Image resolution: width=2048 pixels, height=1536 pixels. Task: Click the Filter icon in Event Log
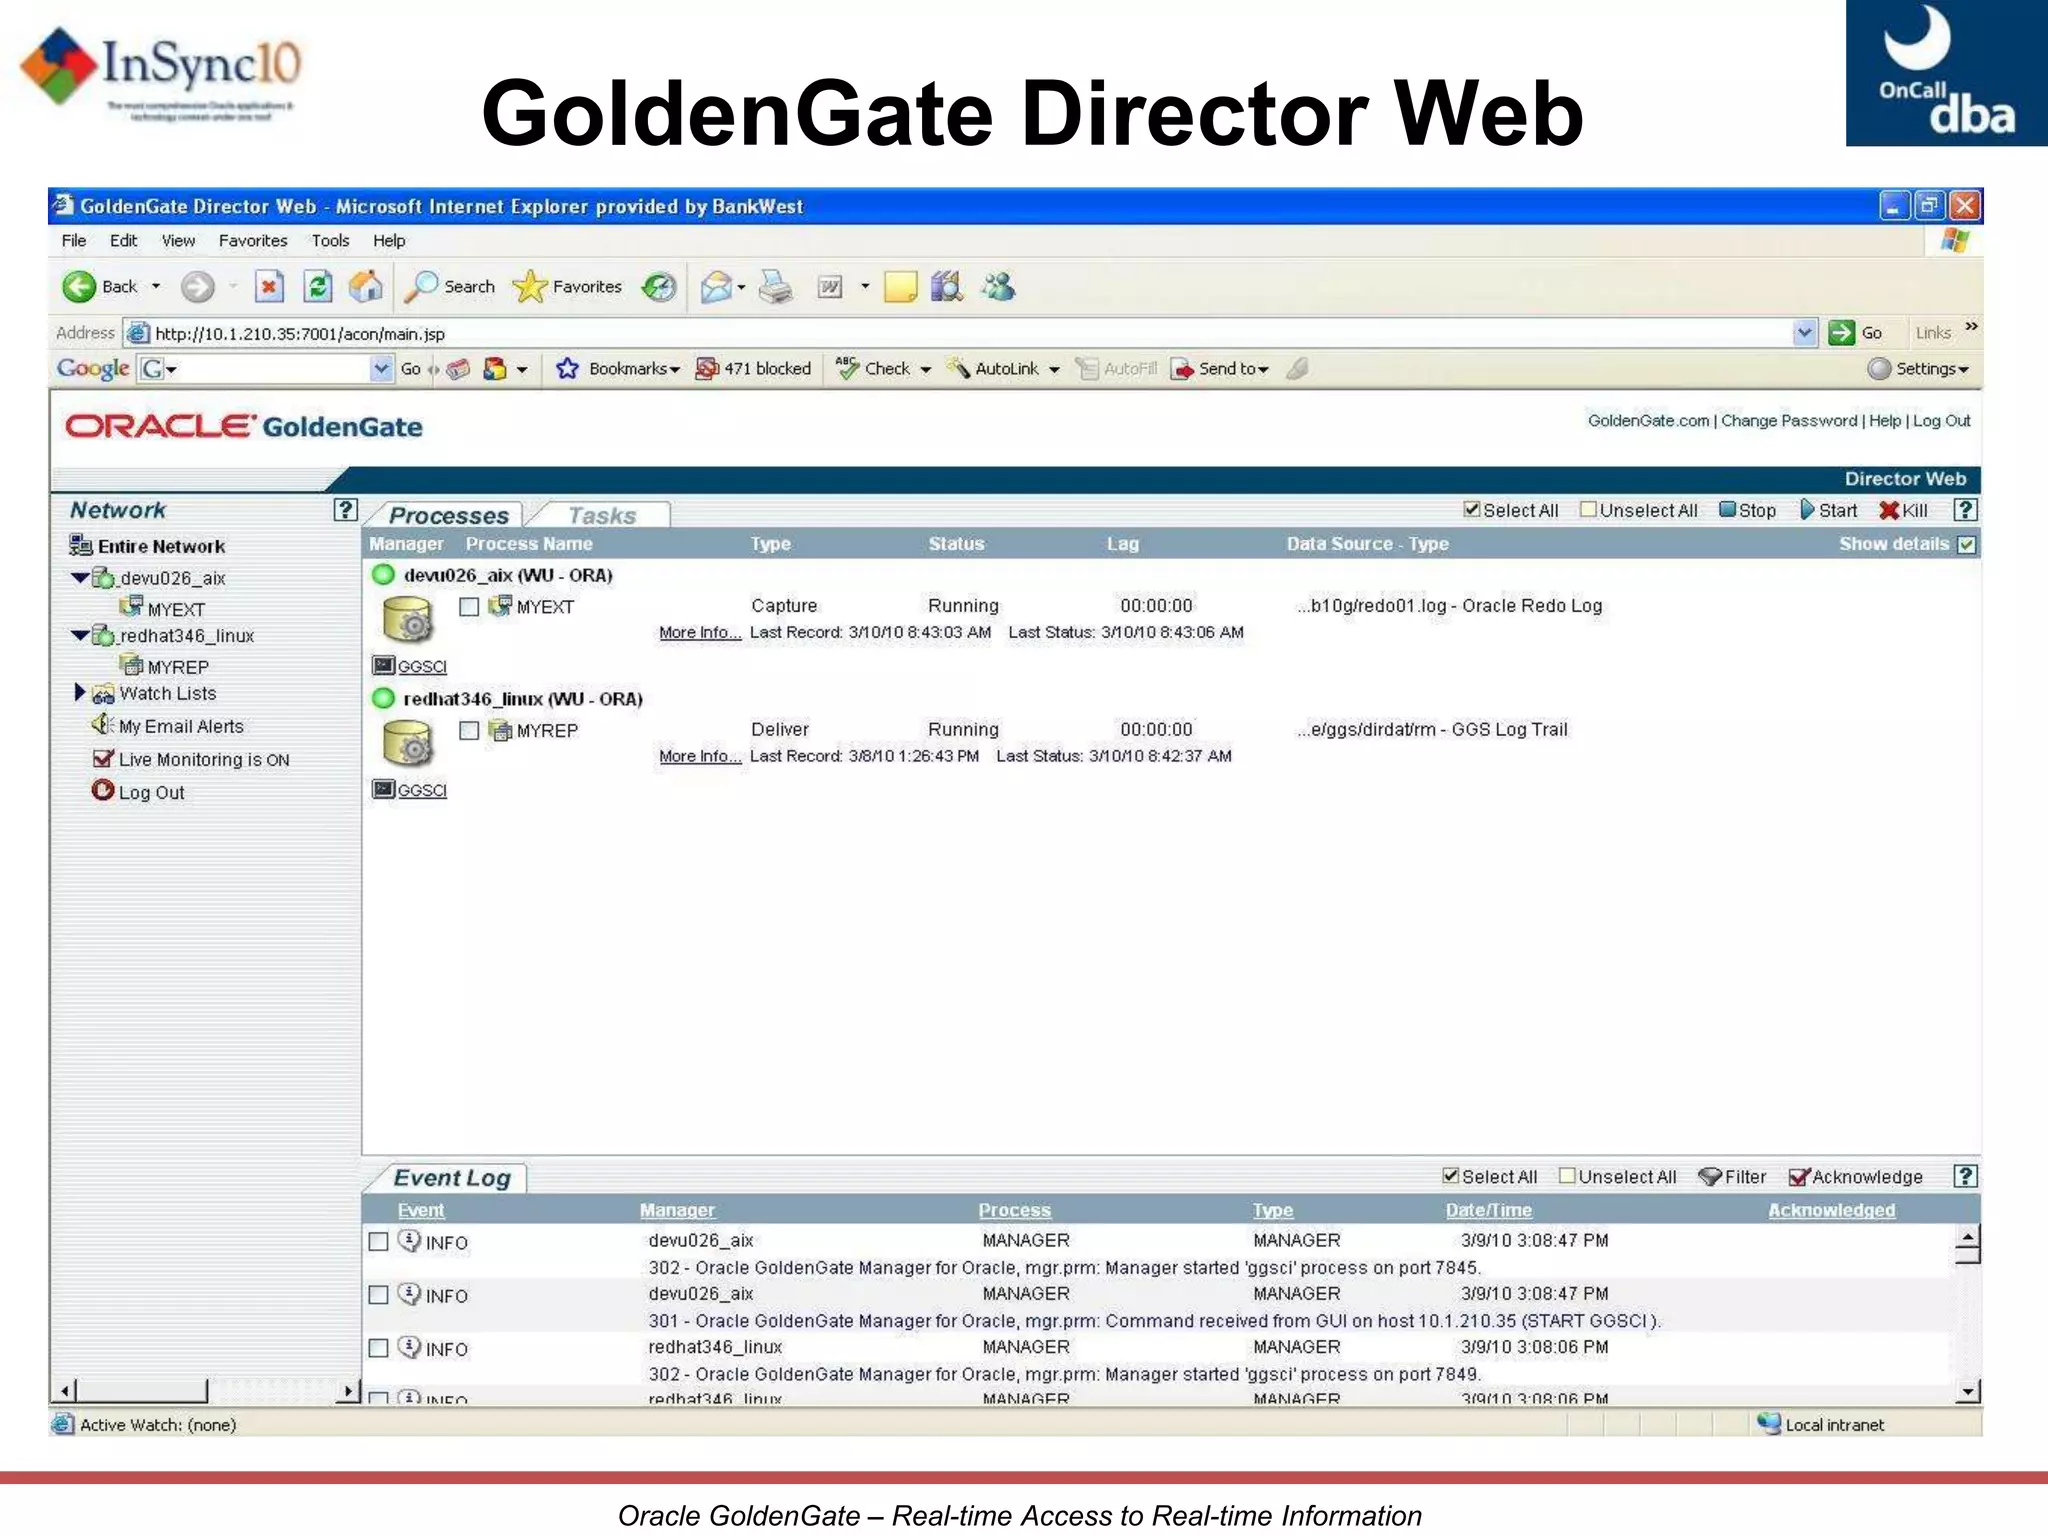(1710, 1177)
